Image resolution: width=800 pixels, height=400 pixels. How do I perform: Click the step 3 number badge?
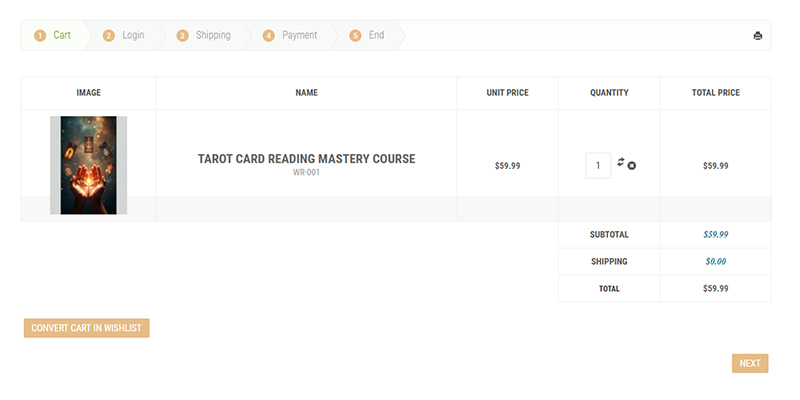[182, 36]
